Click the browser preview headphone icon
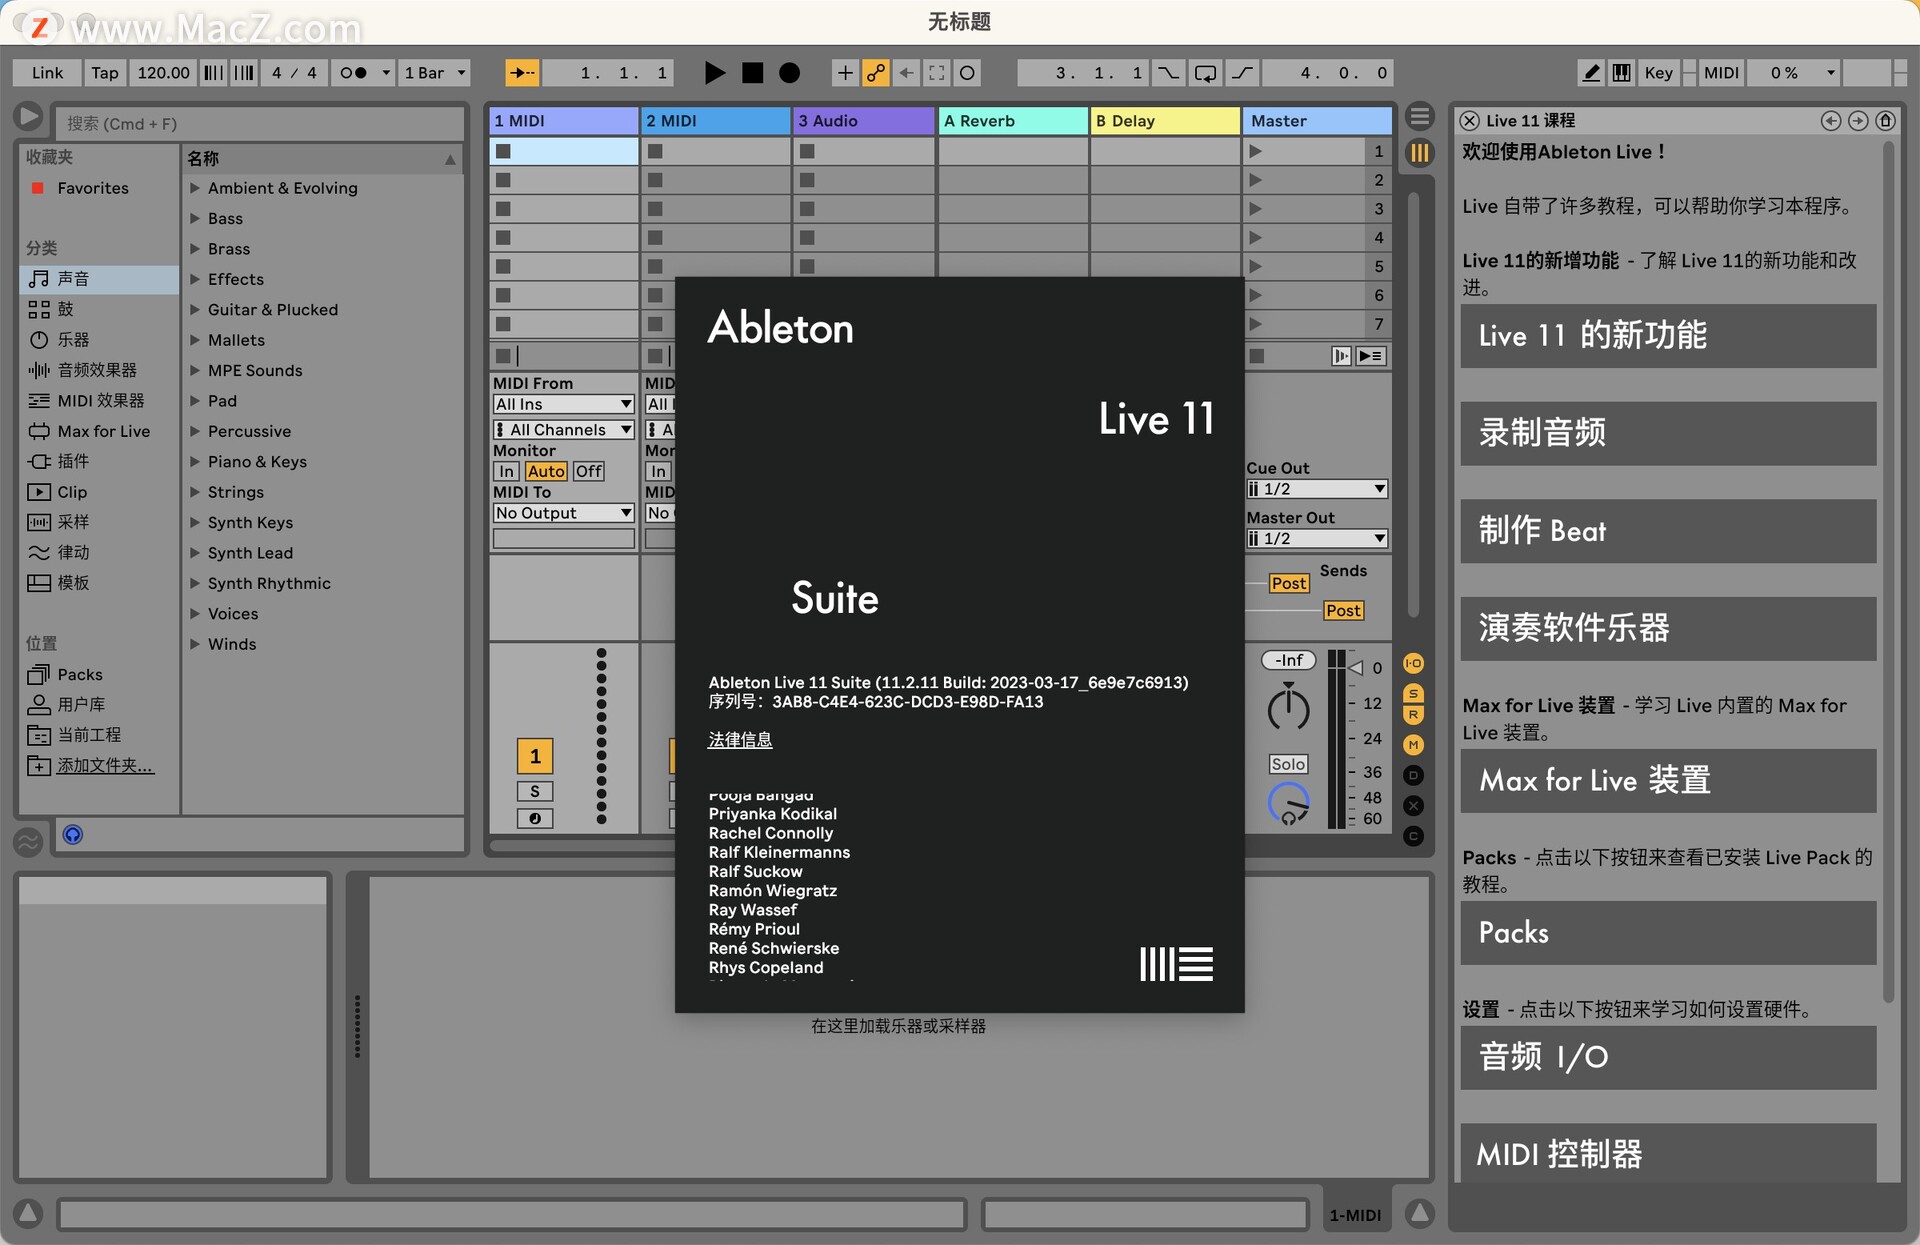 pyautogui.click(x=73, y=835)
